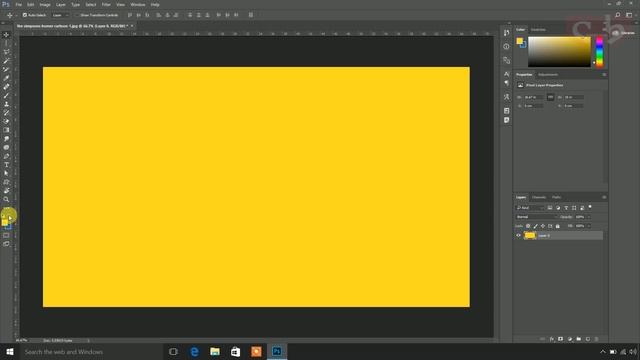This screenshot has width=640, height=360.
Task: Toggle Quick Mask mode icon
Action: (6, 235)
